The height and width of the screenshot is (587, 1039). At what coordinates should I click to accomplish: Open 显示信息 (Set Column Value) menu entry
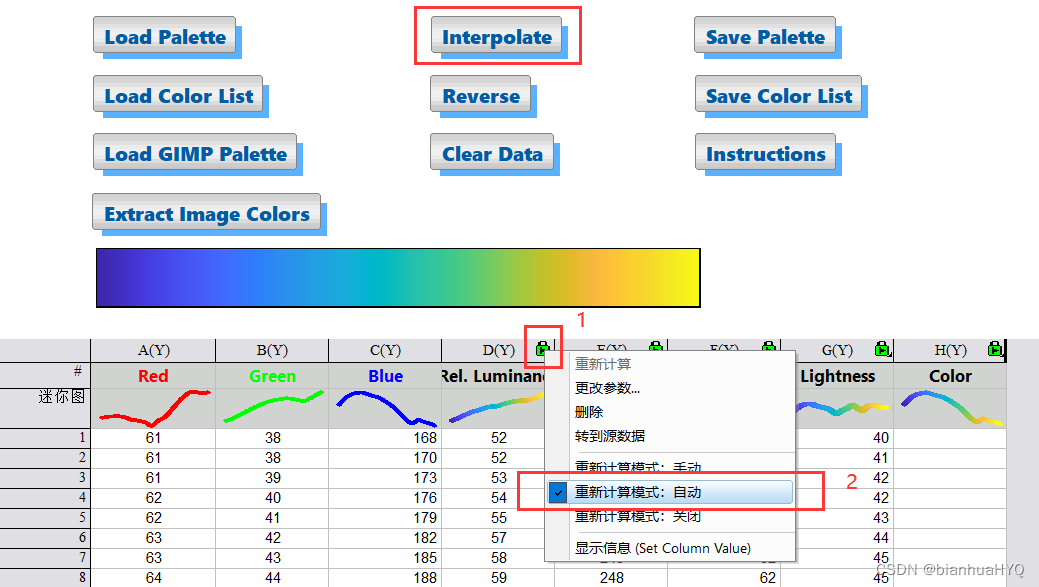point(662,548)
